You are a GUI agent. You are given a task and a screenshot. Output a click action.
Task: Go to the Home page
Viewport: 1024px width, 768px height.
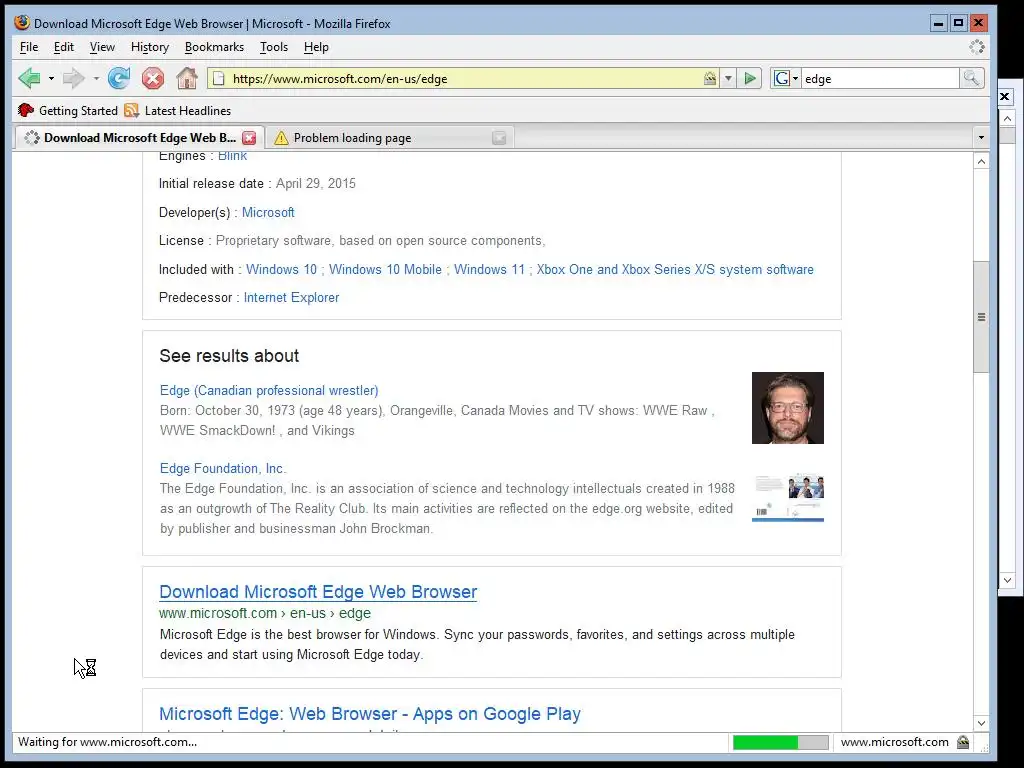pos(187,78)
